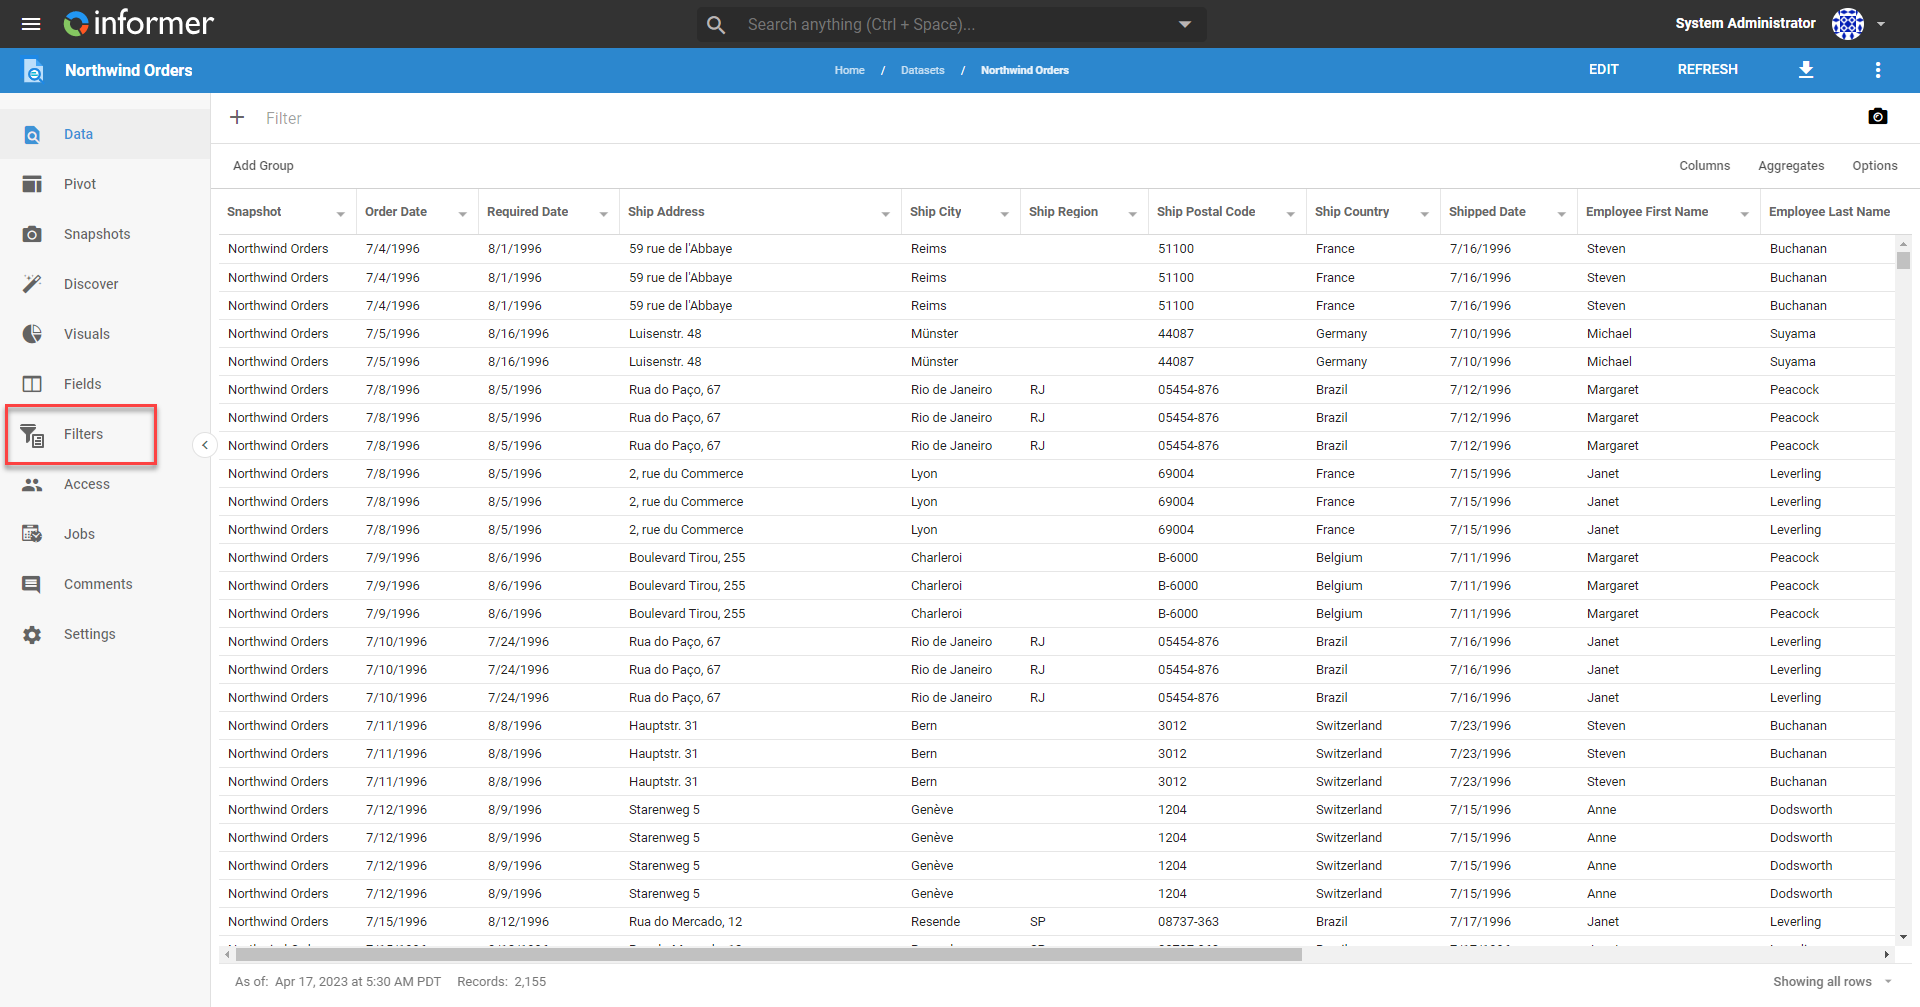Image resolution: width=1920 pixels, height=1007 pixels.
Task: Click the Settings gear icon
Action: tap(32, 634)
